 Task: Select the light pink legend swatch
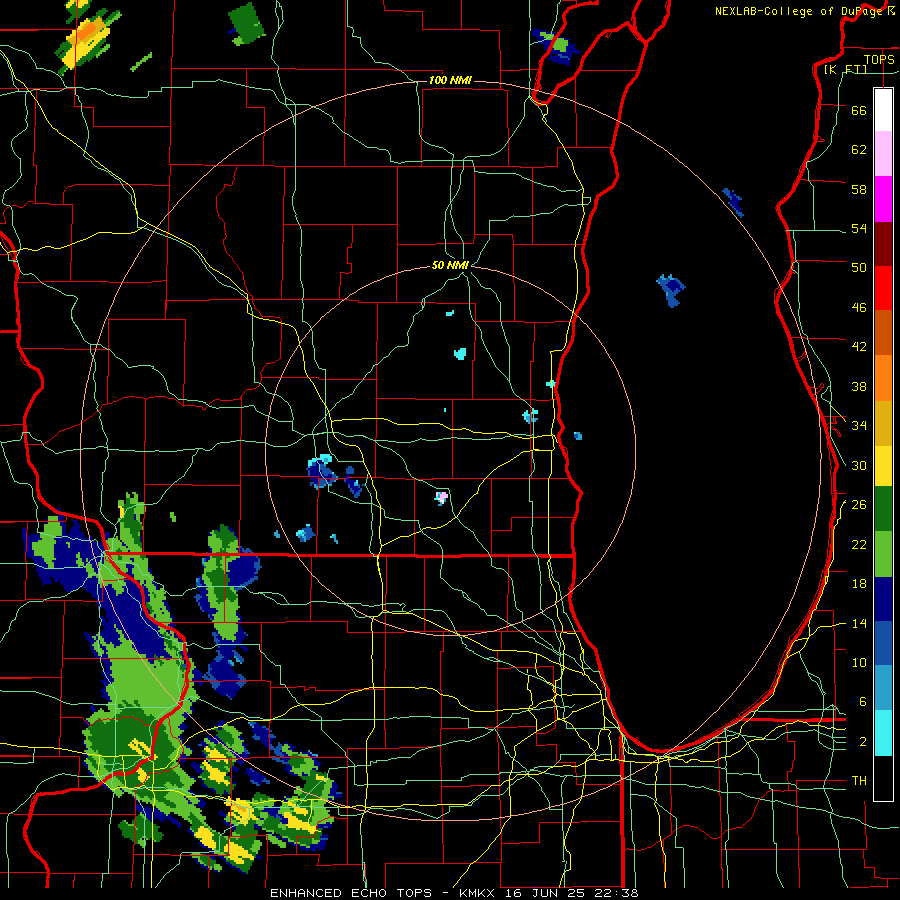tap(883, 154)
